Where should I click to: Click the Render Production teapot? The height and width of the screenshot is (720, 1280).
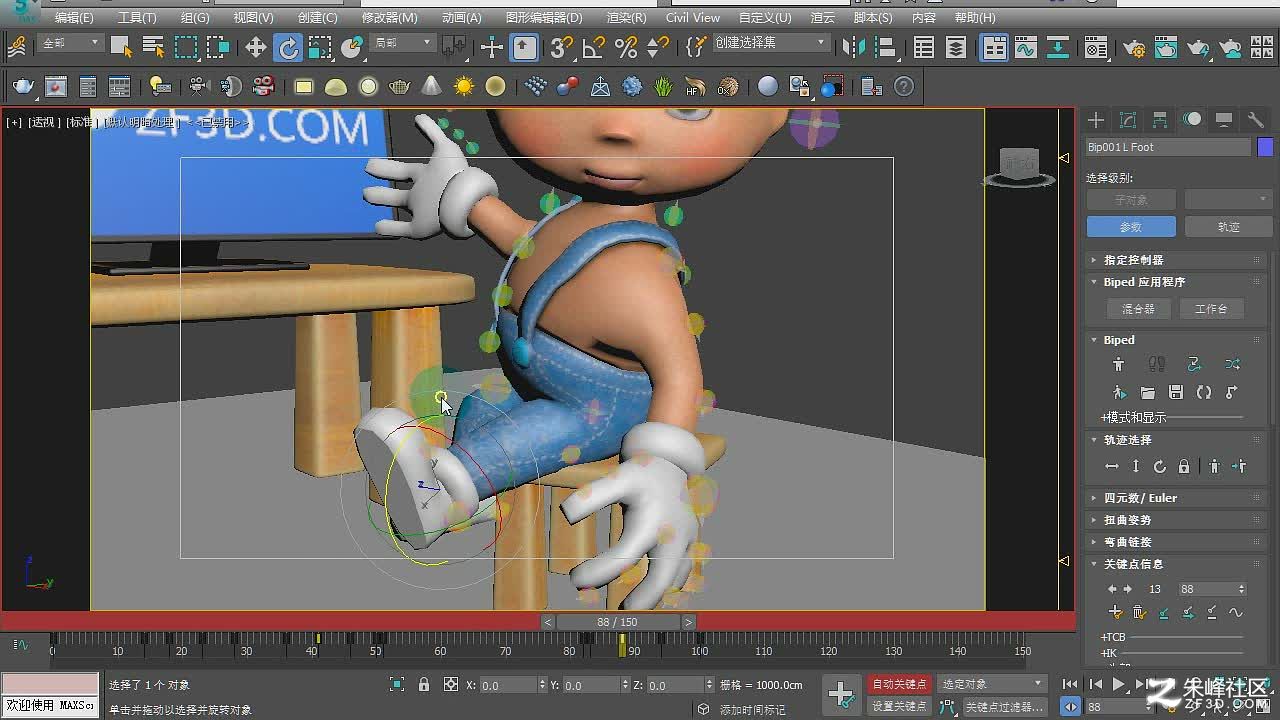tap(1198, 47)
